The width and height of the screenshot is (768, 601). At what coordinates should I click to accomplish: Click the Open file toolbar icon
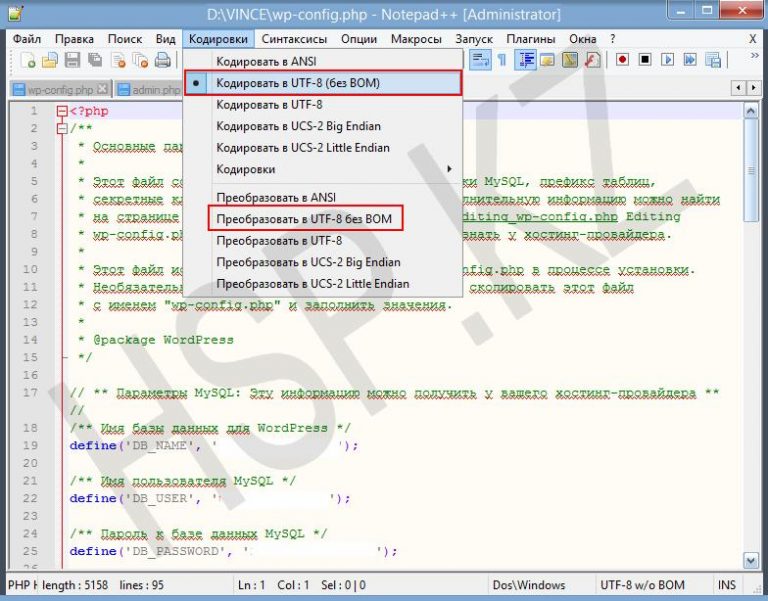[50, 61]
